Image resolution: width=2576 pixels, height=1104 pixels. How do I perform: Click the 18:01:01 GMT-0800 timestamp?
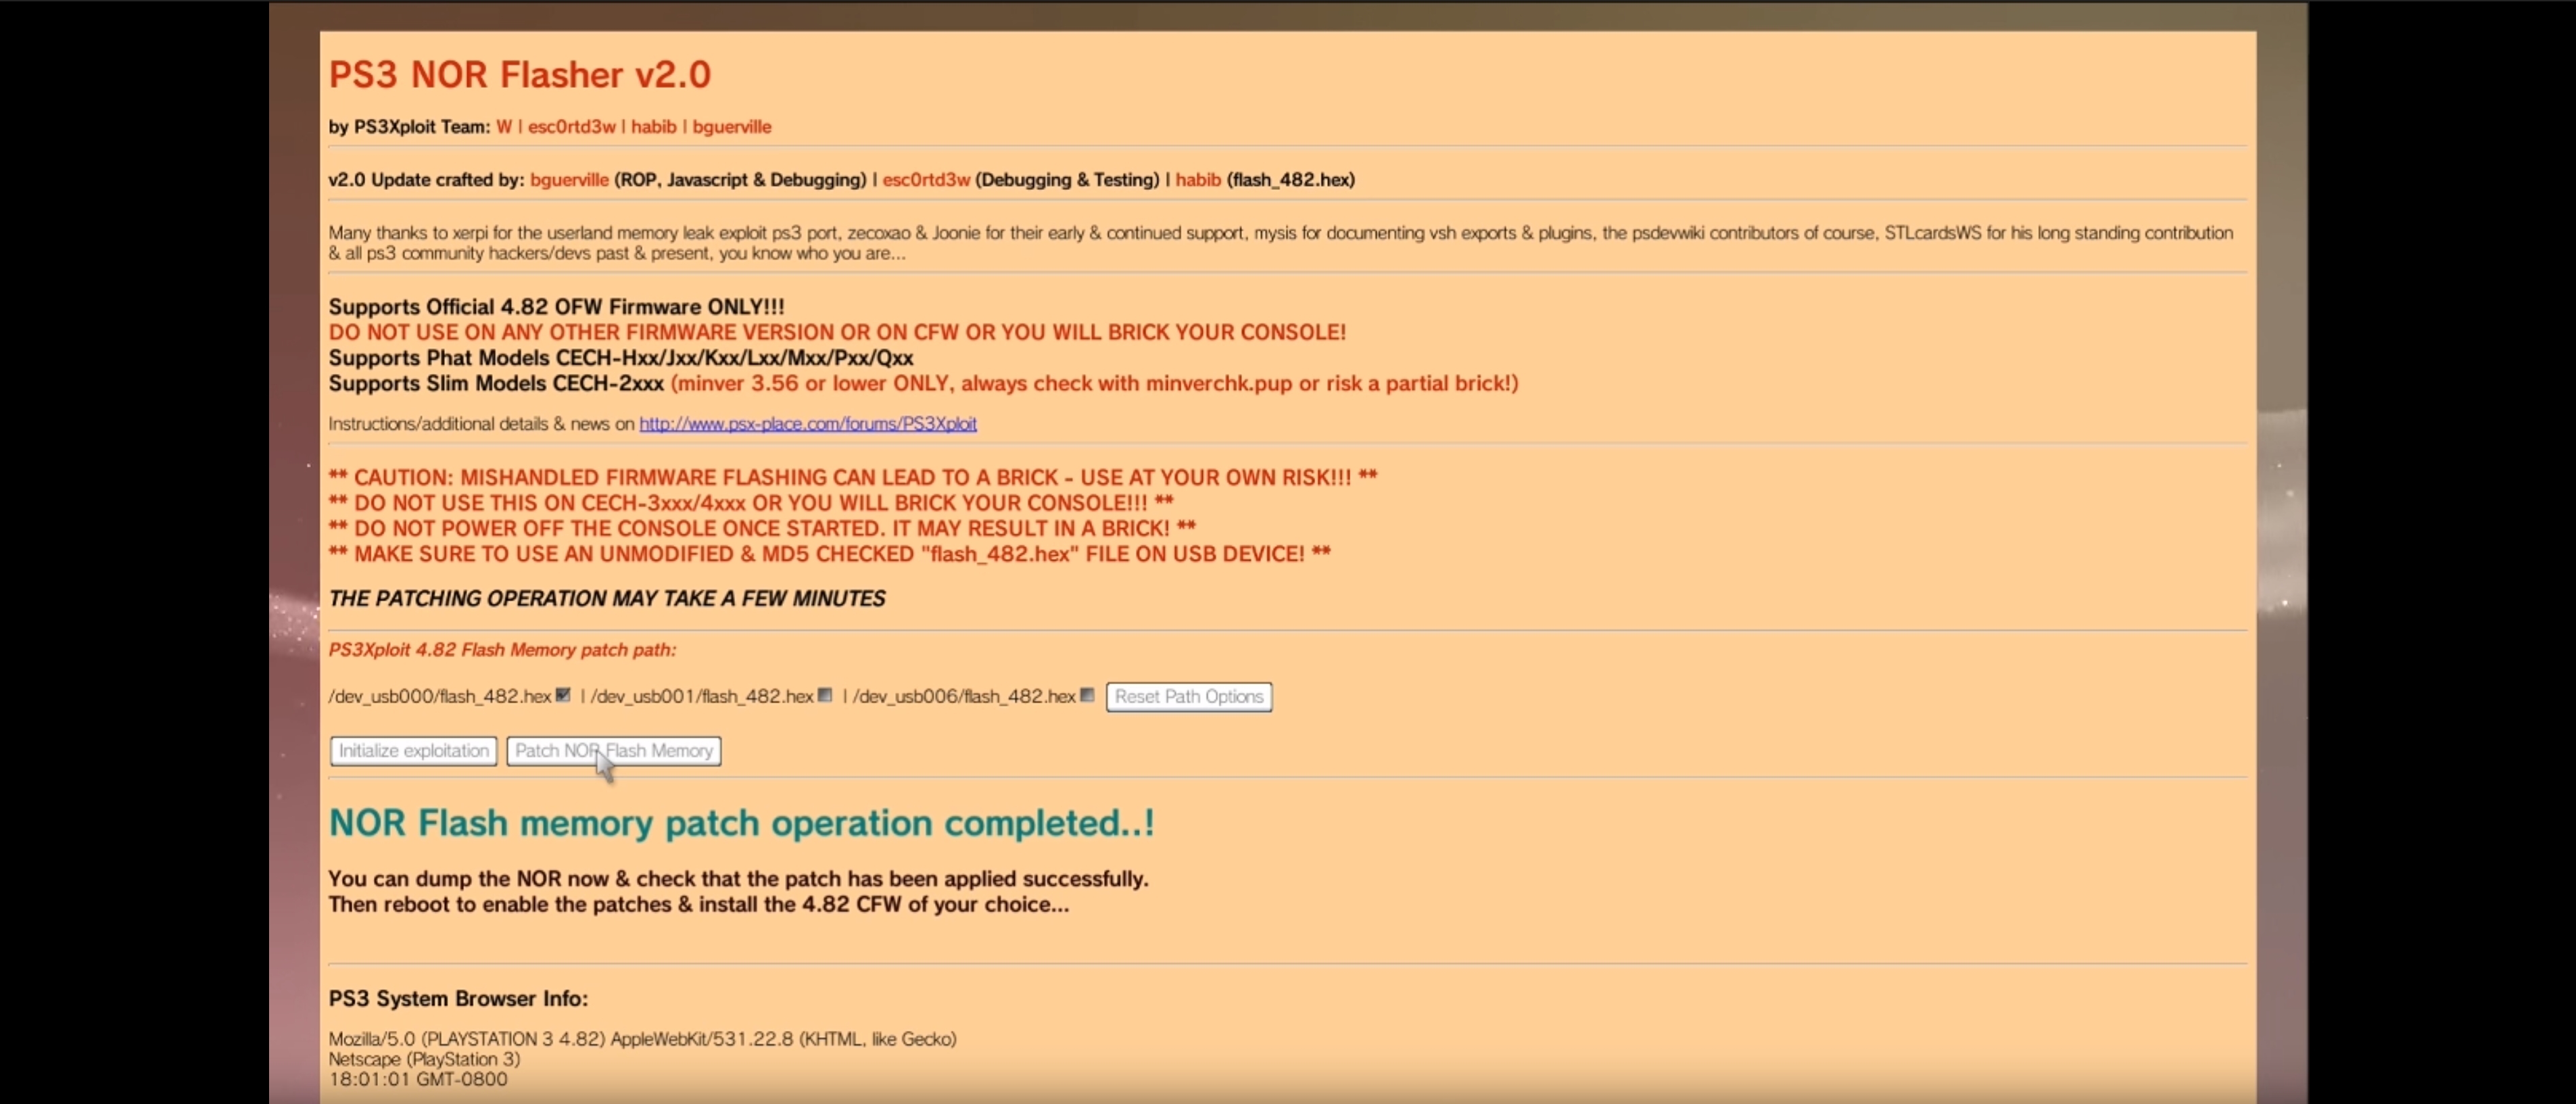pos(418,1079)
